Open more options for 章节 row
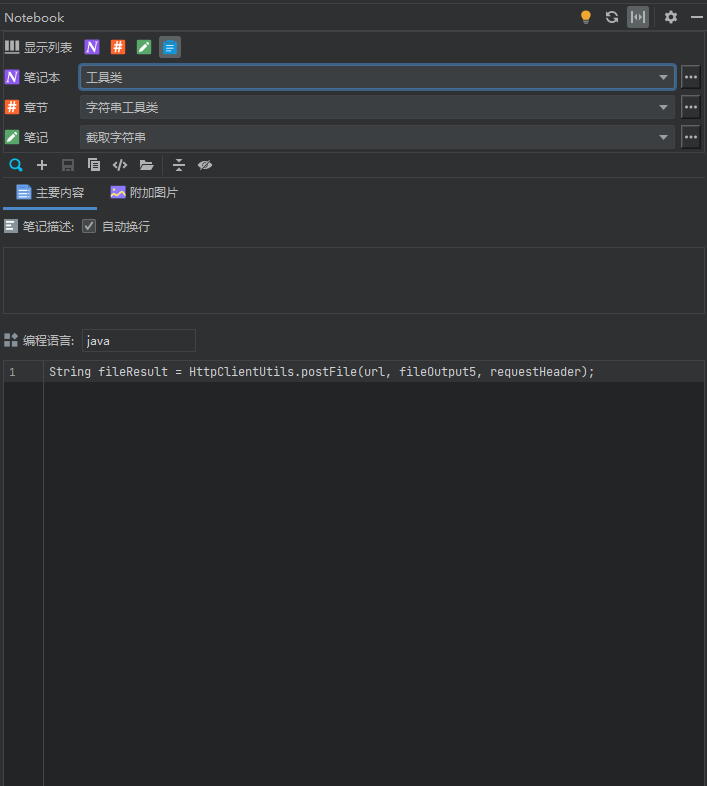This screenshot has height=786, width=707. tap(690, 107)
